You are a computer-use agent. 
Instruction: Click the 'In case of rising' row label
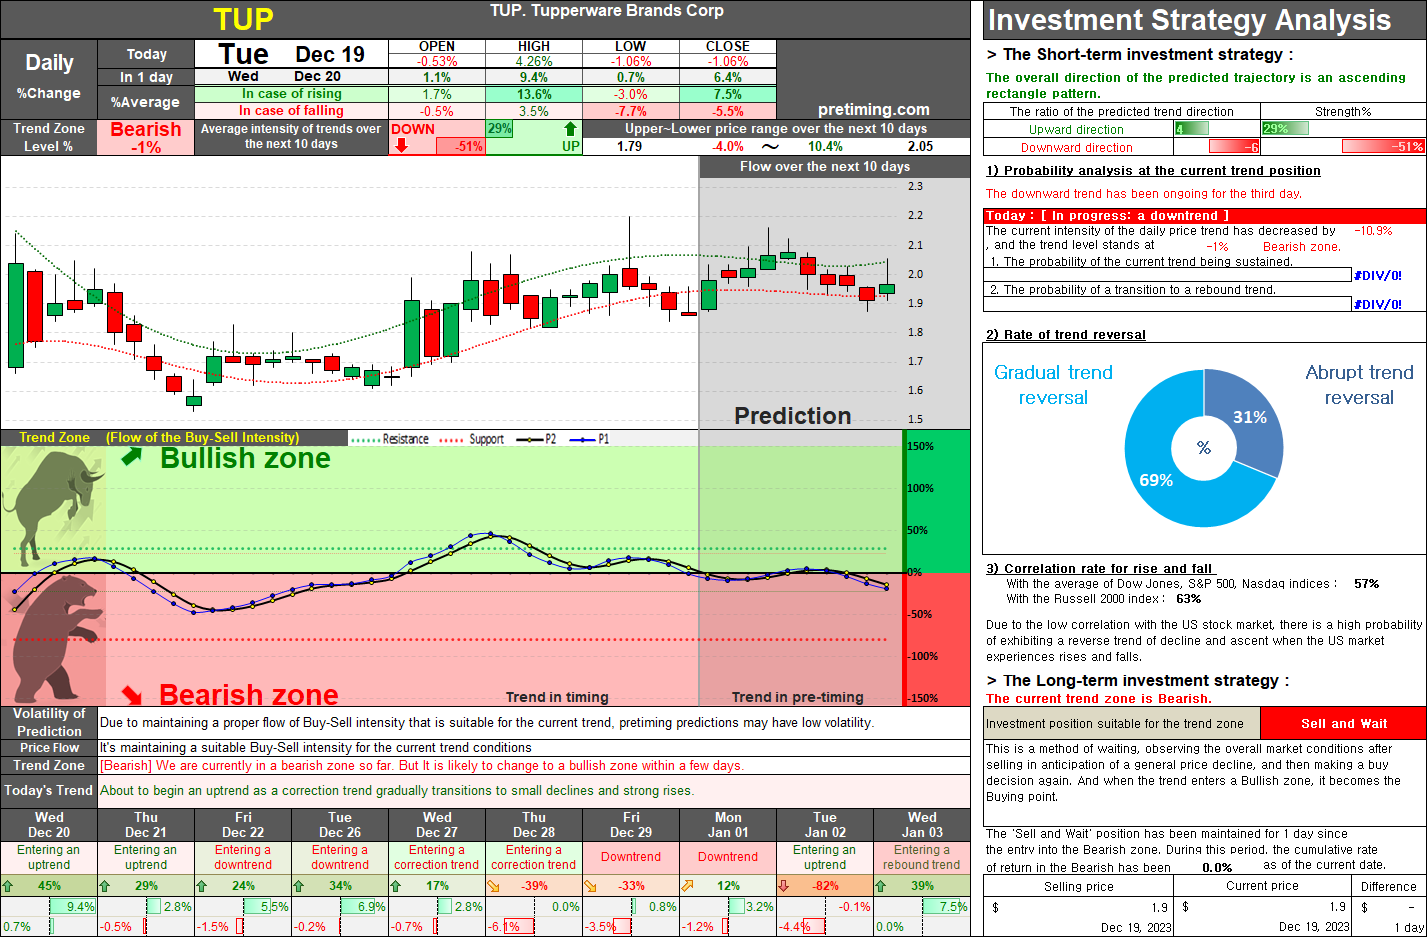(291, 94)
